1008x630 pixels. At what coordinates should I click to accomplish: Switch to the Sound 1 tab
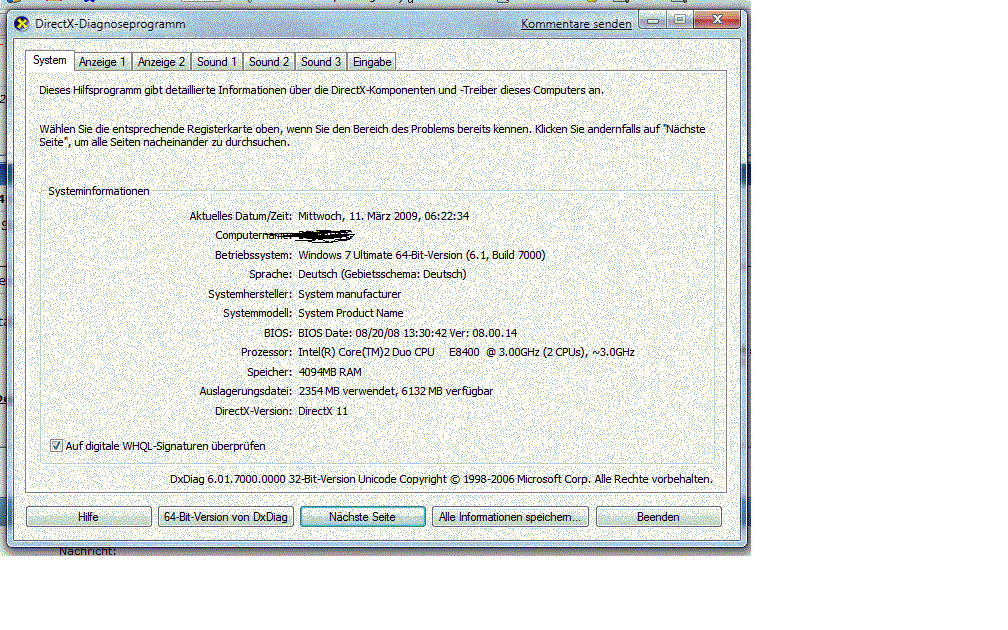tap(217, 62)
